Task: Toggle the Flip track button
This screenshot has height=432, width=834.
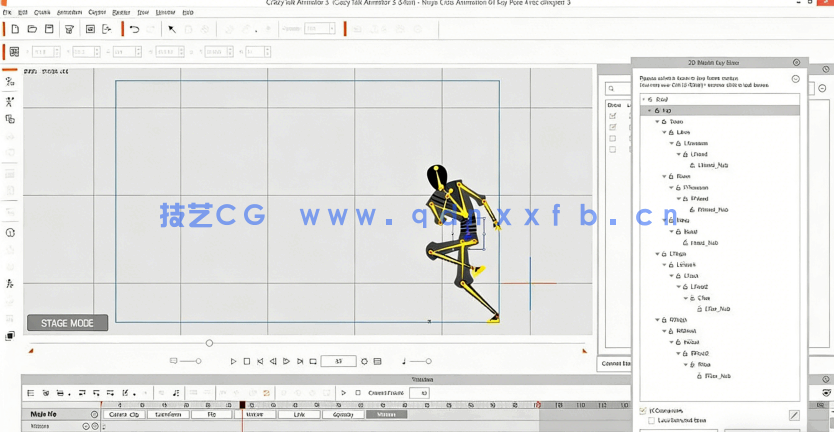Action: click(x=212, y=414)
